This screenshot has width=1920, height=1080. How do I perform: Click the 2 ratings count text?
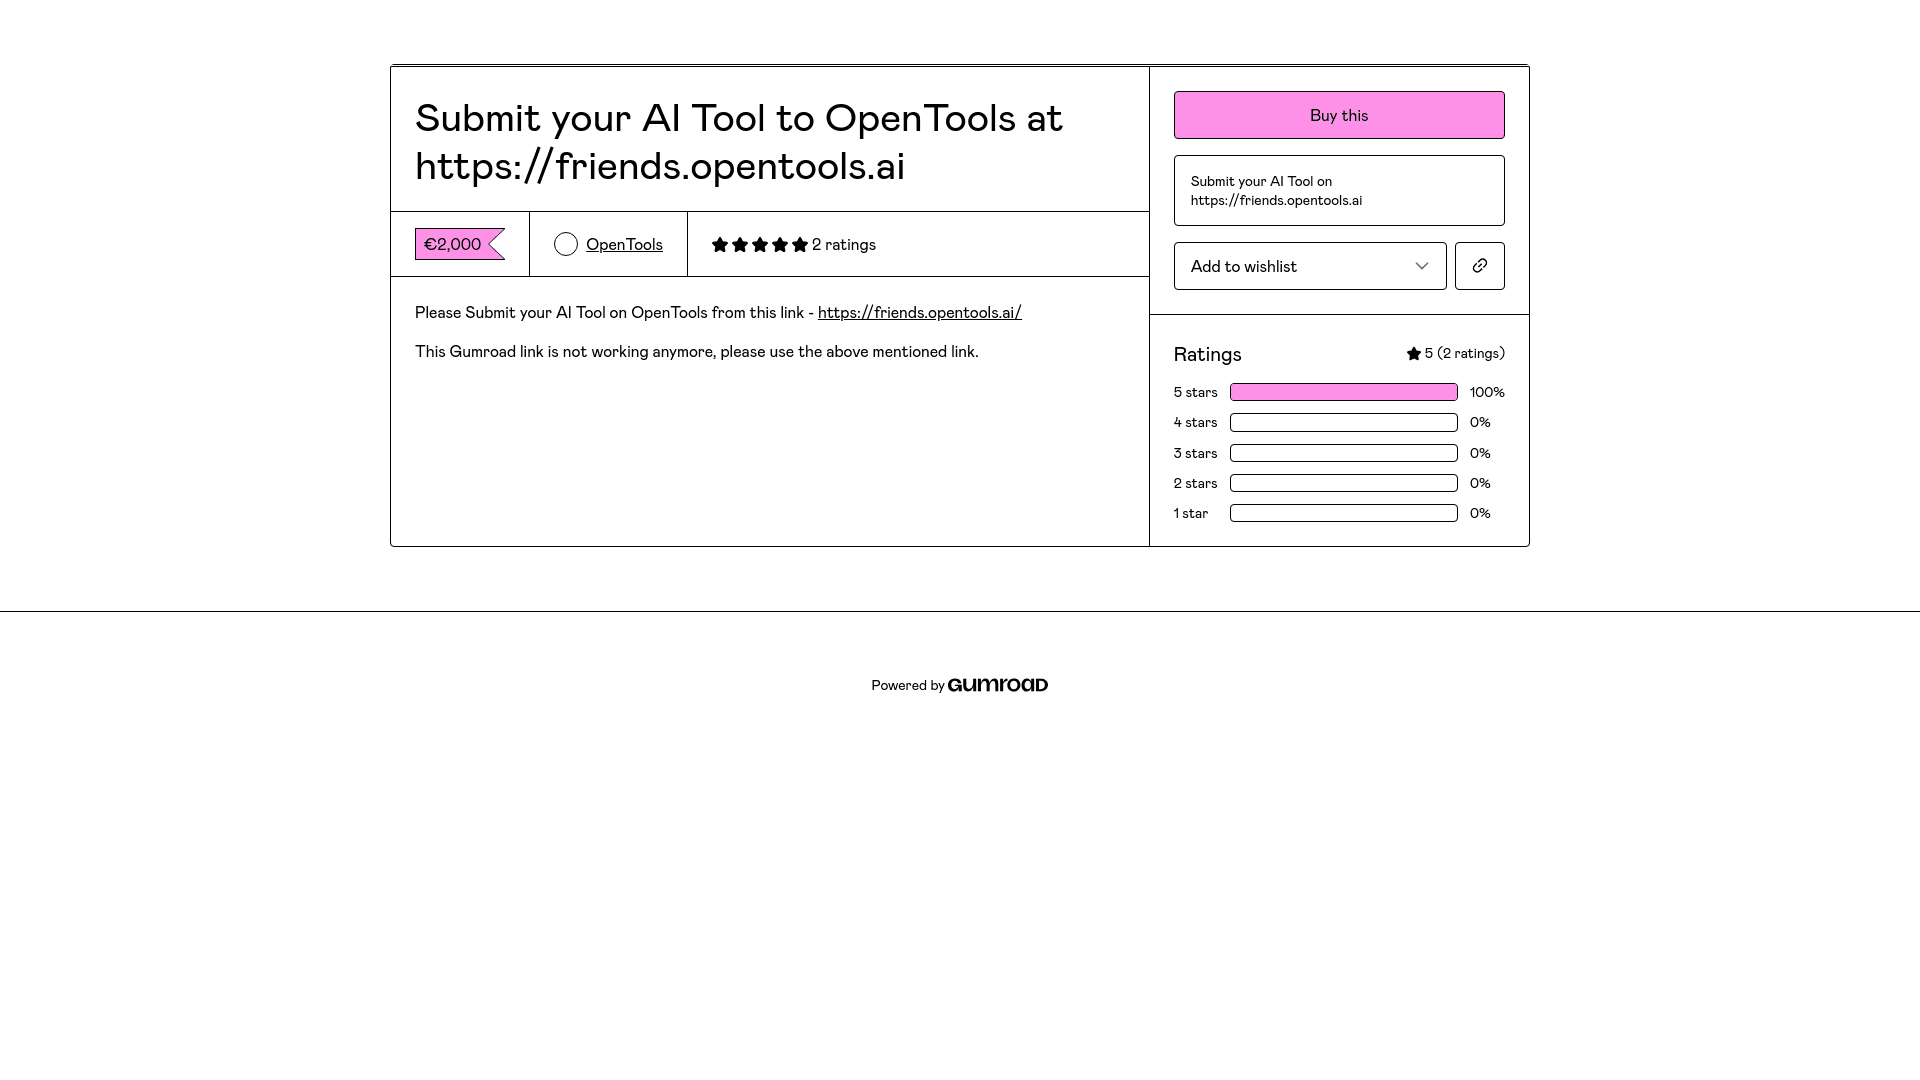click(844, 244)
